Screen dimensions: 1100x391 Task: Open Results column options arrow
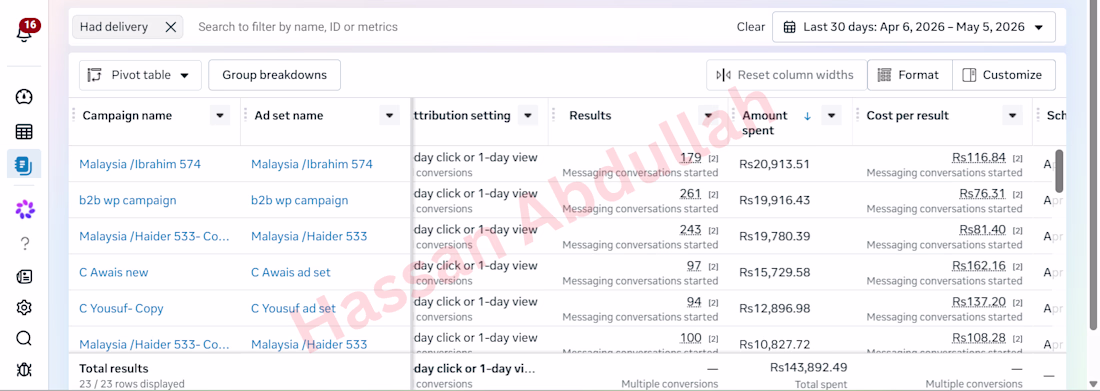click(709, 116)
